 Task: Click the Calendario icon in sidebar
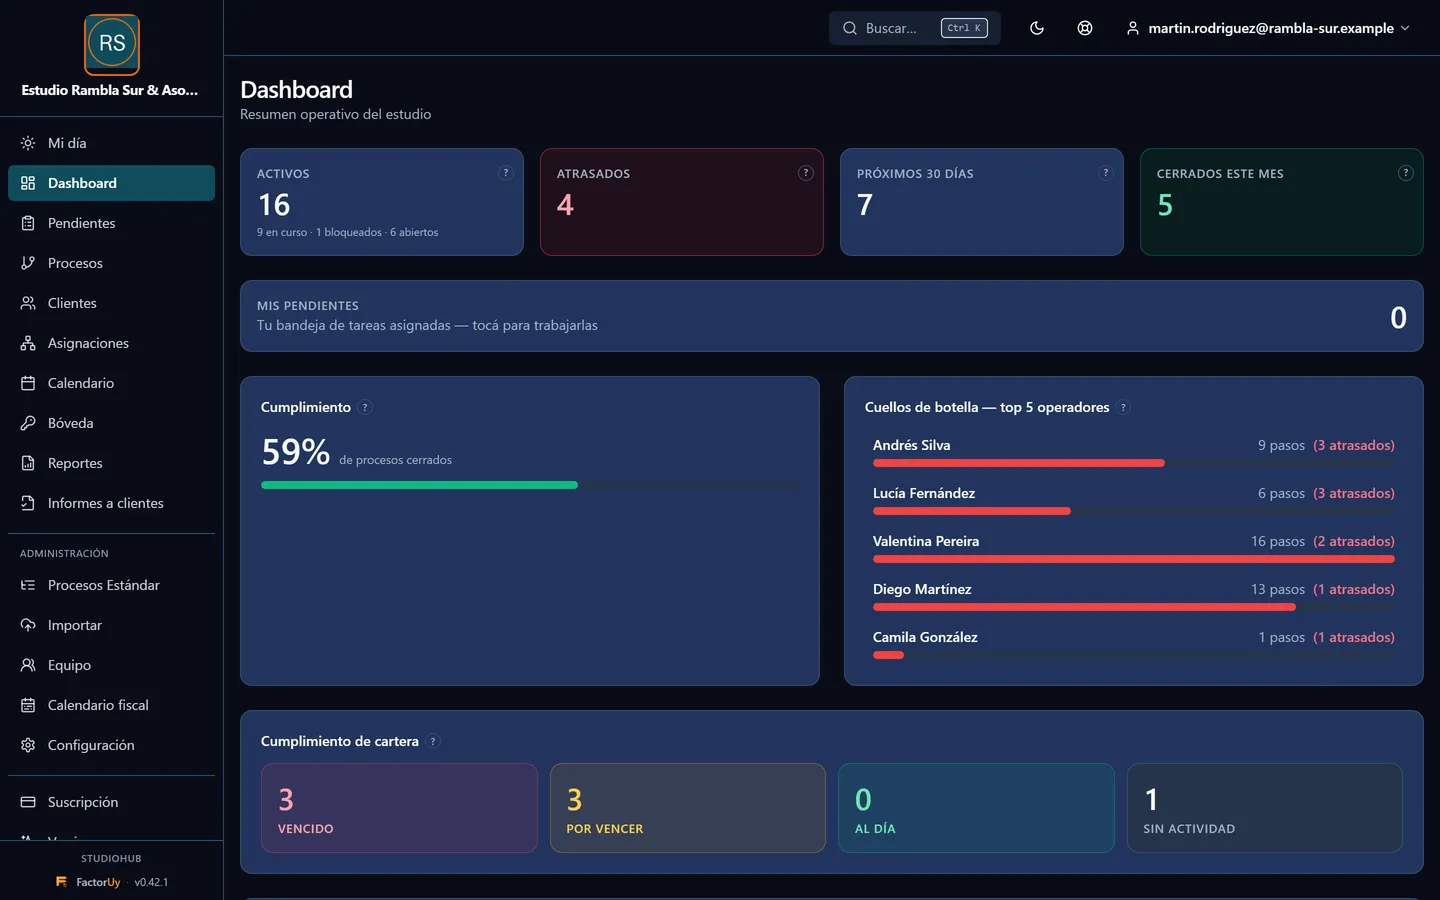click(x=28, y=383)
